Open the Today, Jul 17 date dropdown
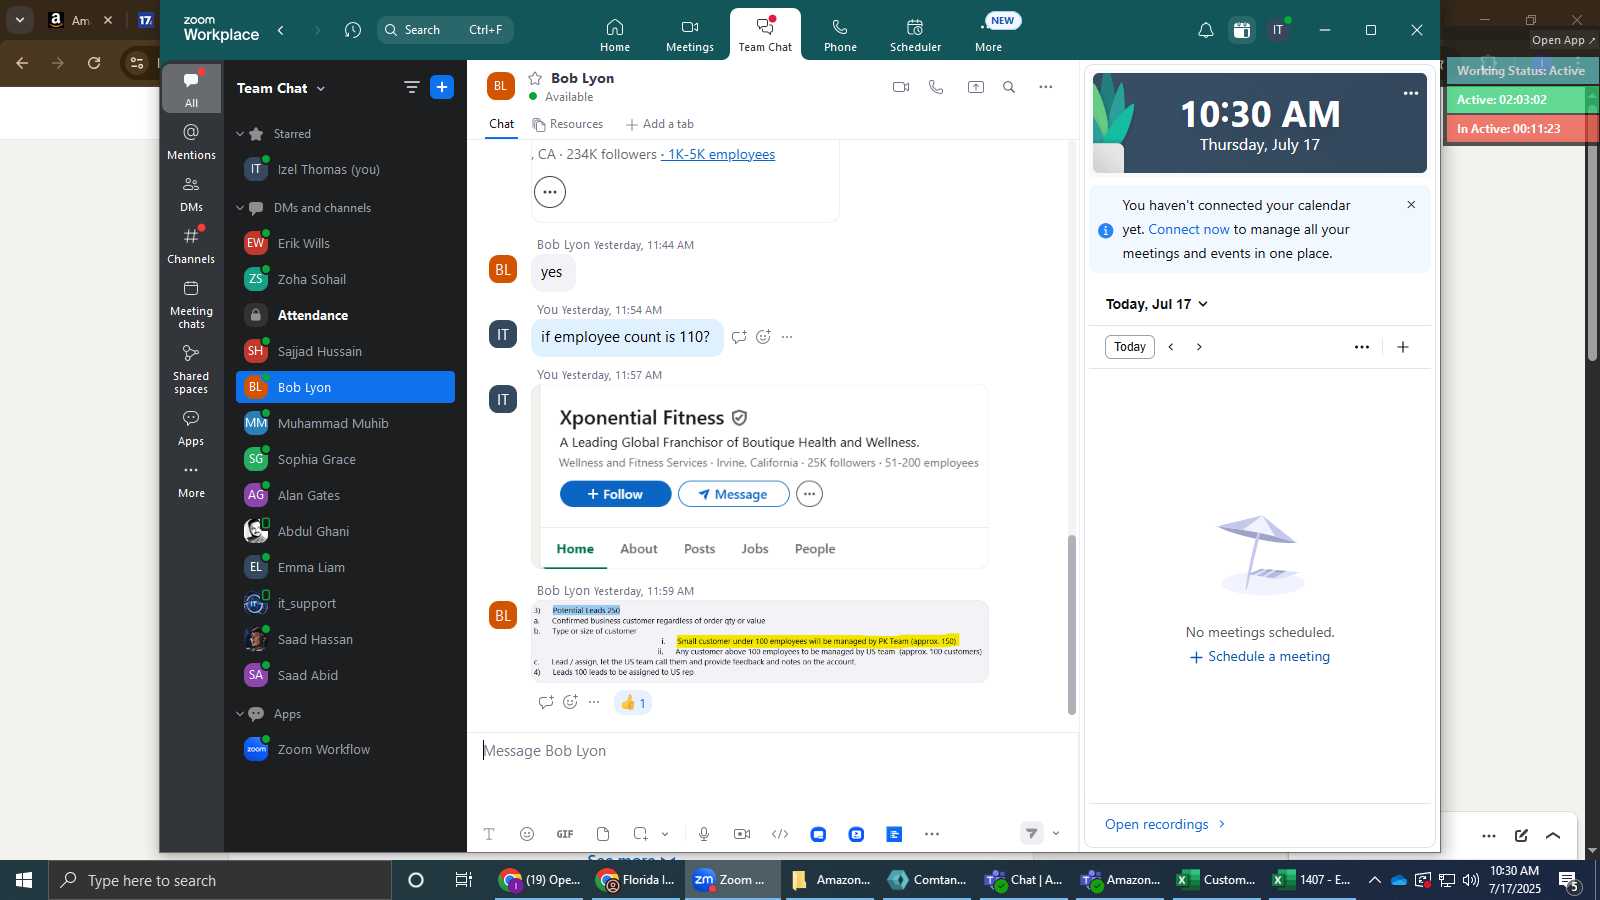 tap(1157, 304)
